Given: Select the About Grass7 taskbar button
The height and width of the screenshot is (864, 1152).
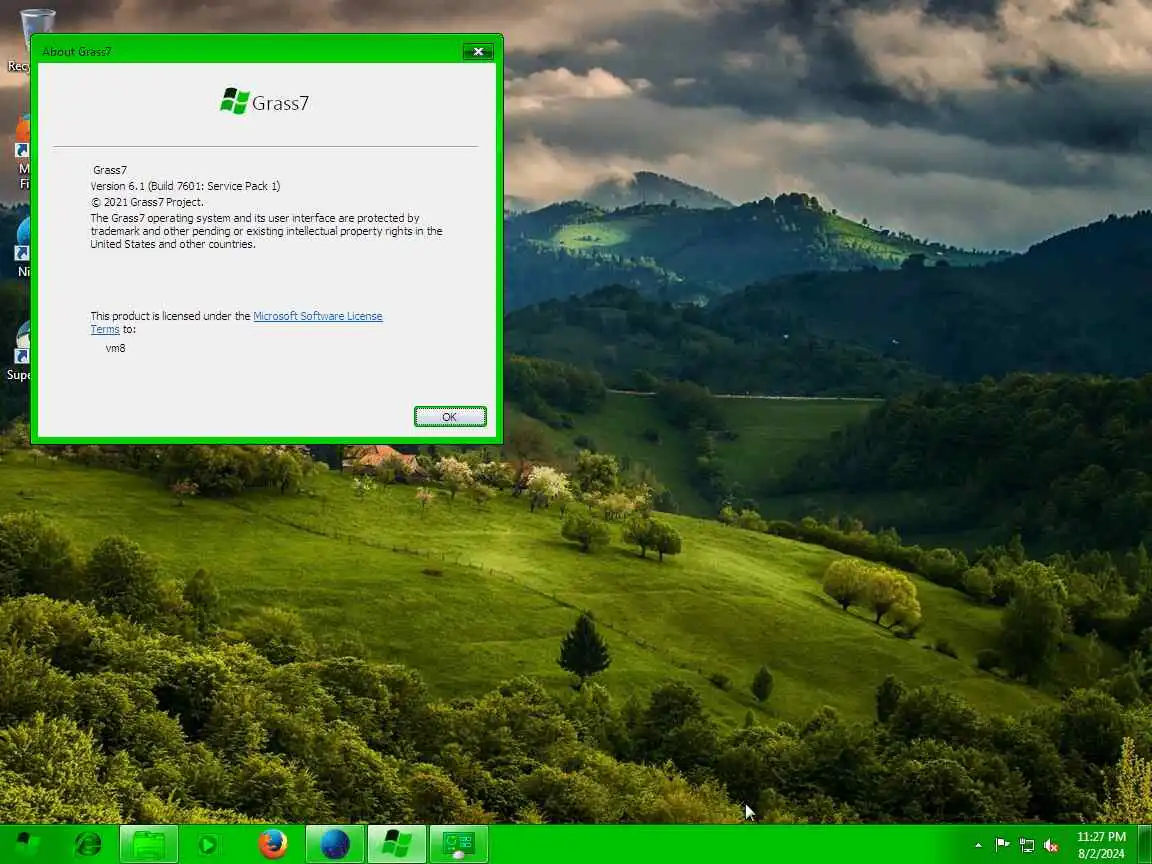Looking at the screenshot, I should point(397,843).
